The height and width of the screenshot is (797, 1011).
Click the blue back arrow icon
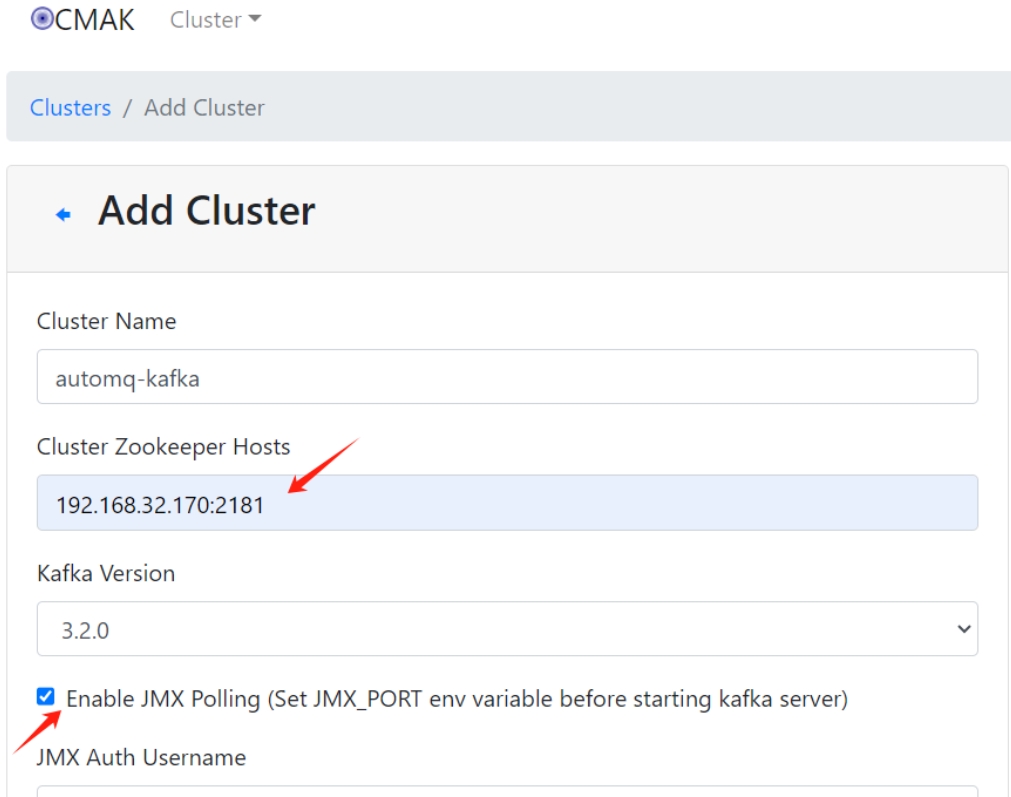(x=63, y=214)
